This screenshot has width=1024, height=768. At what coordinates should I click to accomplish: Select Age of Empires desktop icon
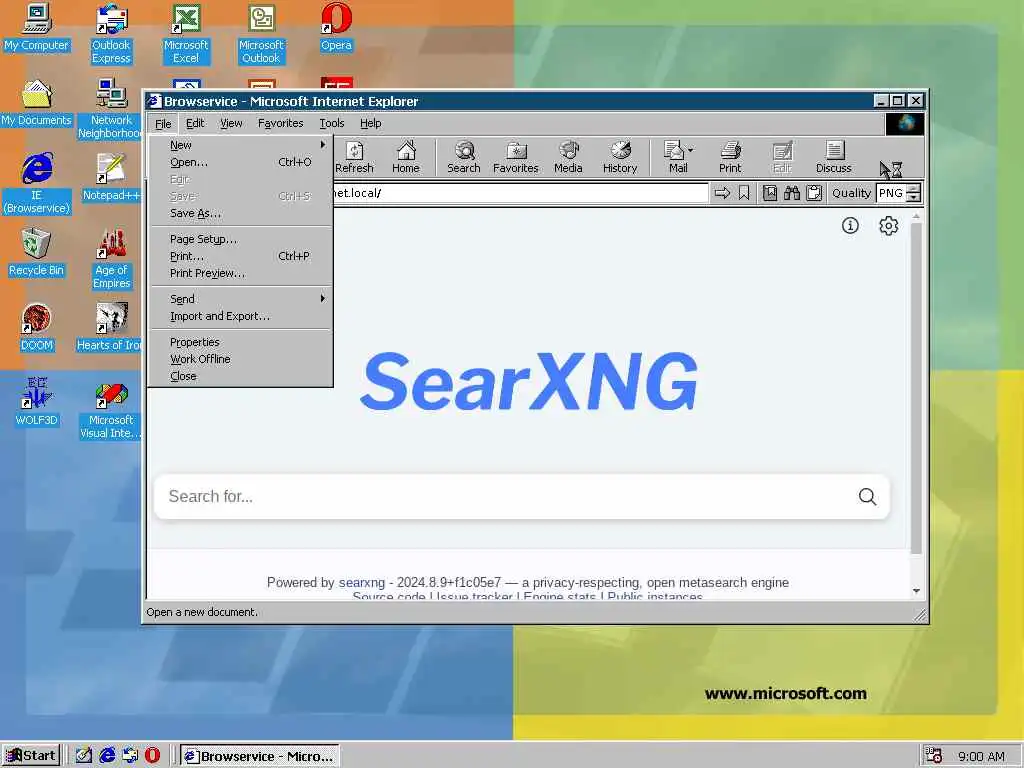click(111, 259)
